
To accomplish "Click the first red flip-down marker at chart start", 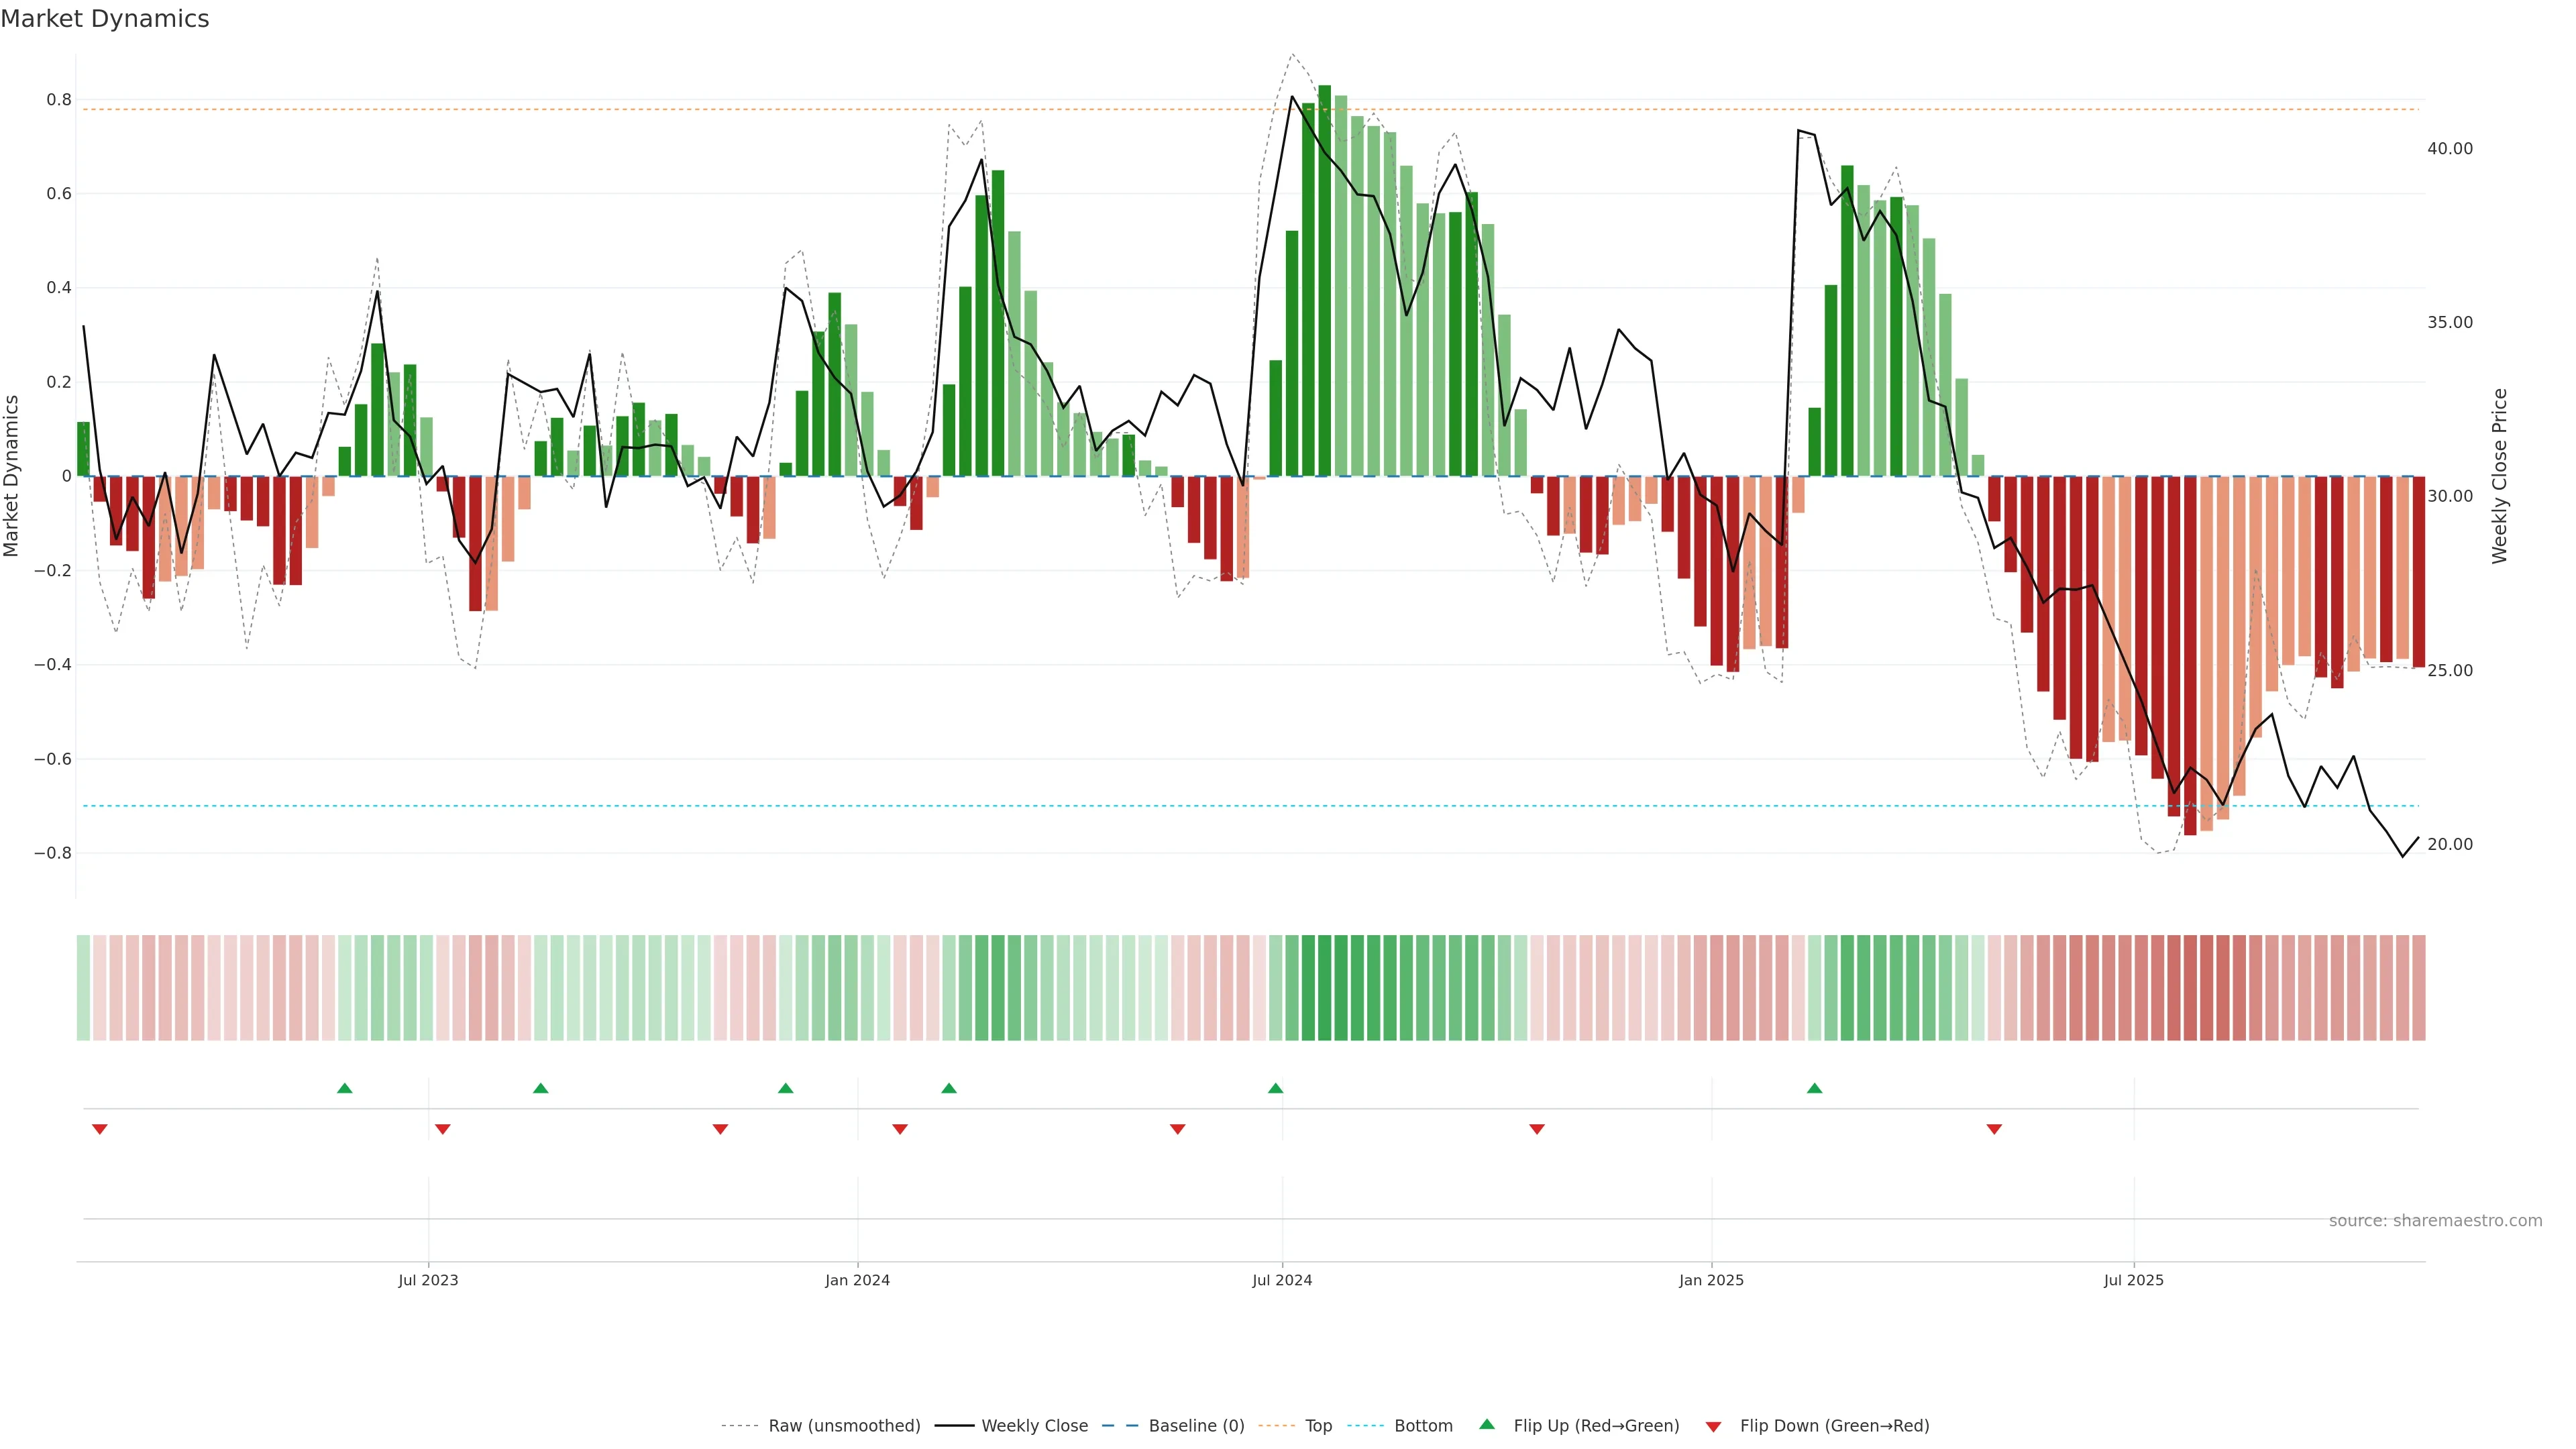I will (x=100, y=1129).
